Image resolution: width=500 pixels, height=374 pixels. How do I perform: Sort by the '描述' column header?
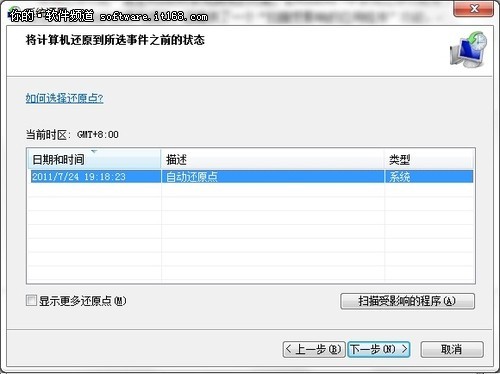coord(273,159)
